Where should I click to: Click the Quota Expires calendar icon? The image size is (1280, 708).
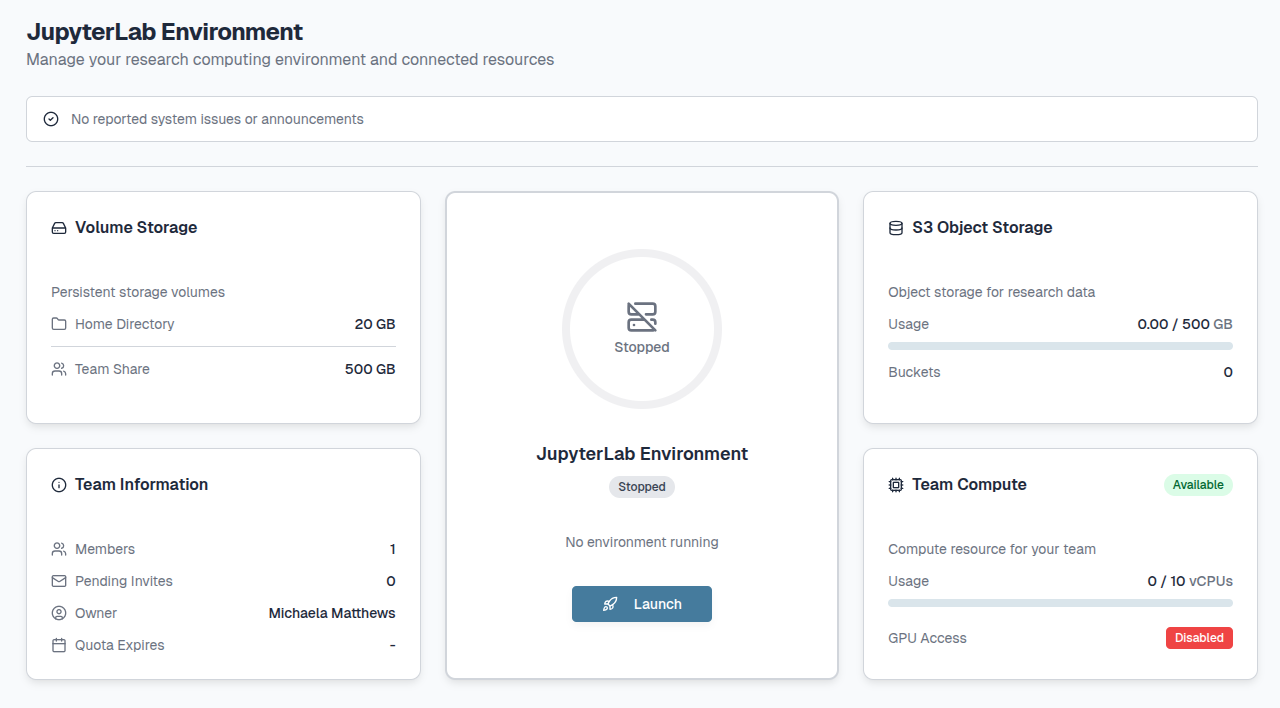tap(59, 645)
